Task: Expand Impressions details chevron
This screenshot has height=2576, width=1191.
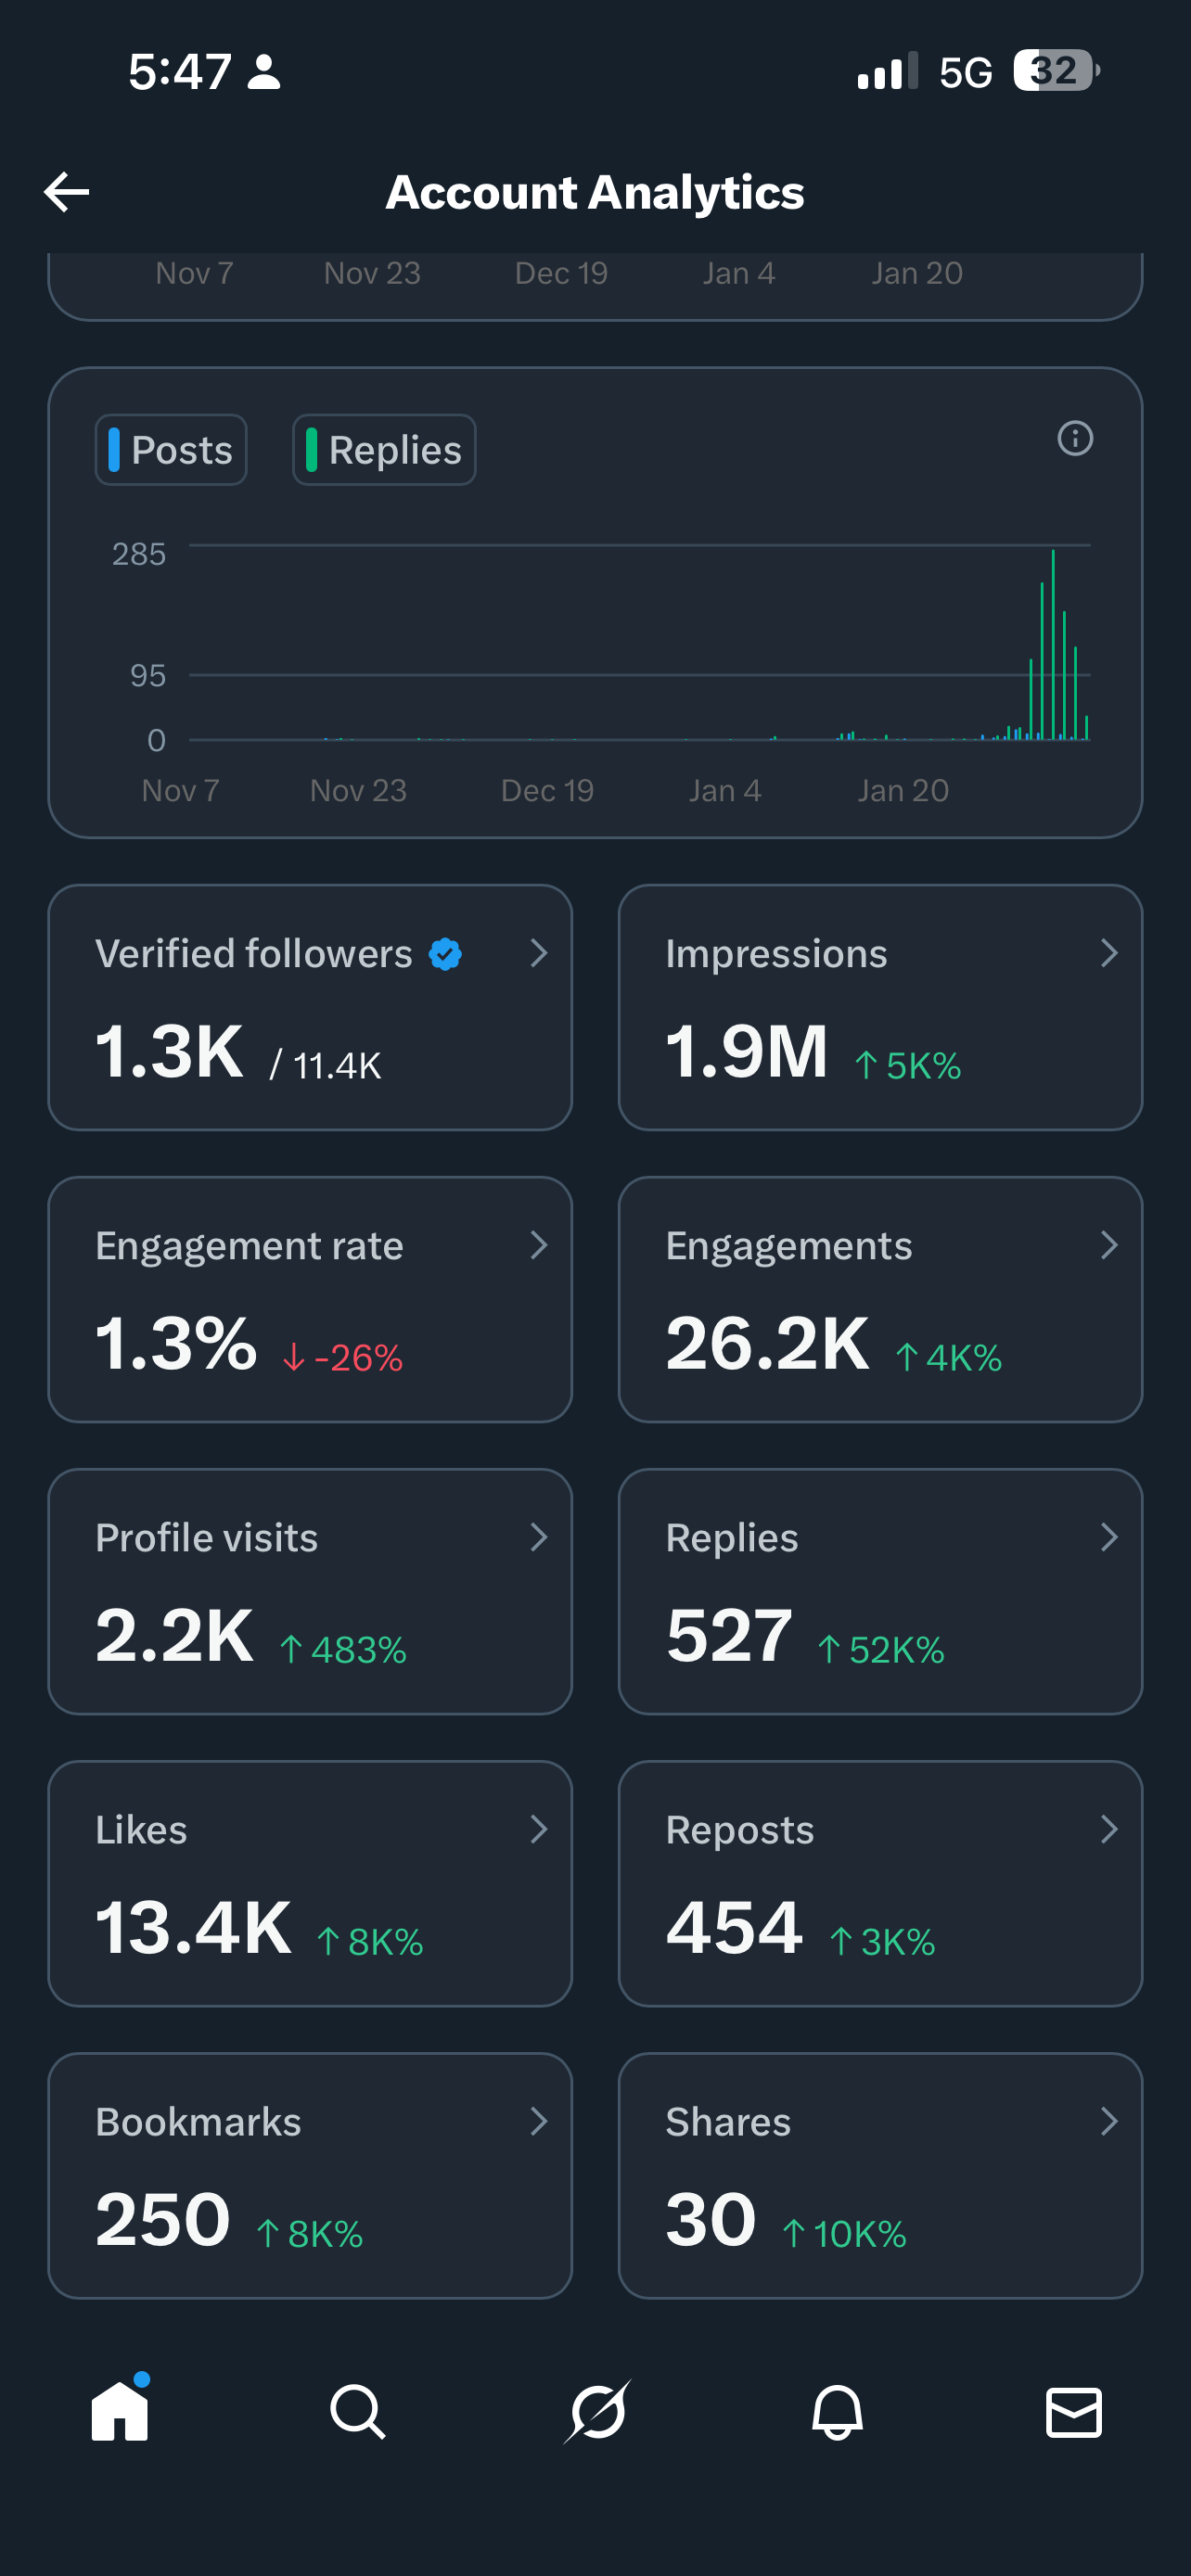Action: 1109,953
